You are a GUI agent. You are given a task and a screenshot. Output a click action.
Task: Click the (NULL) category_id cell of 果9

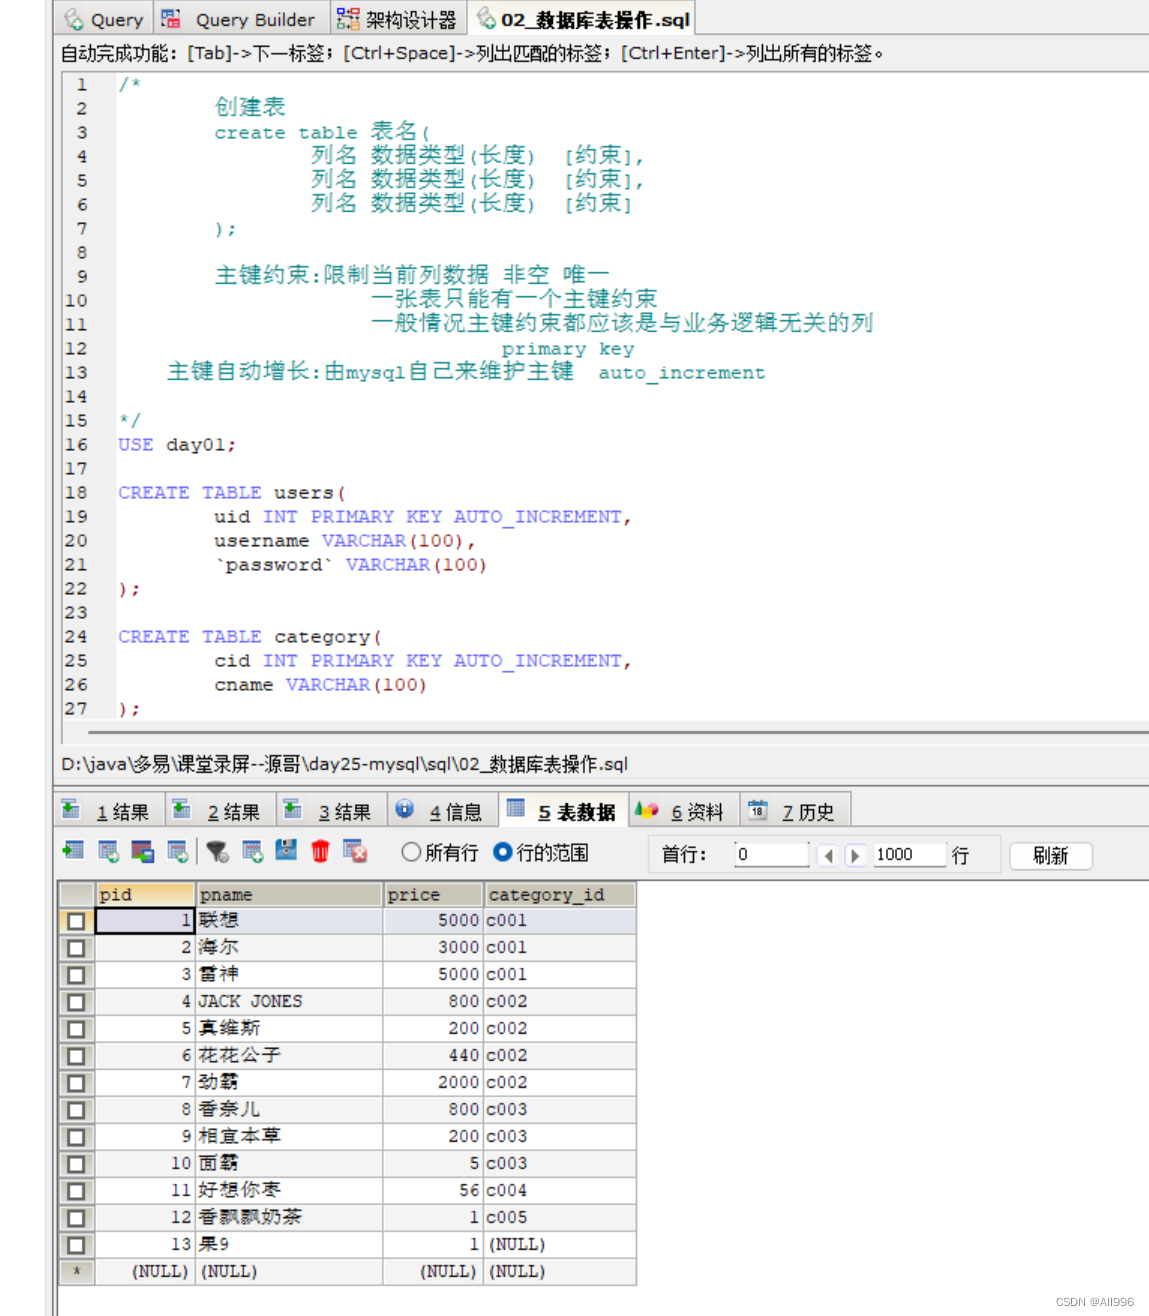(560, 1245)
